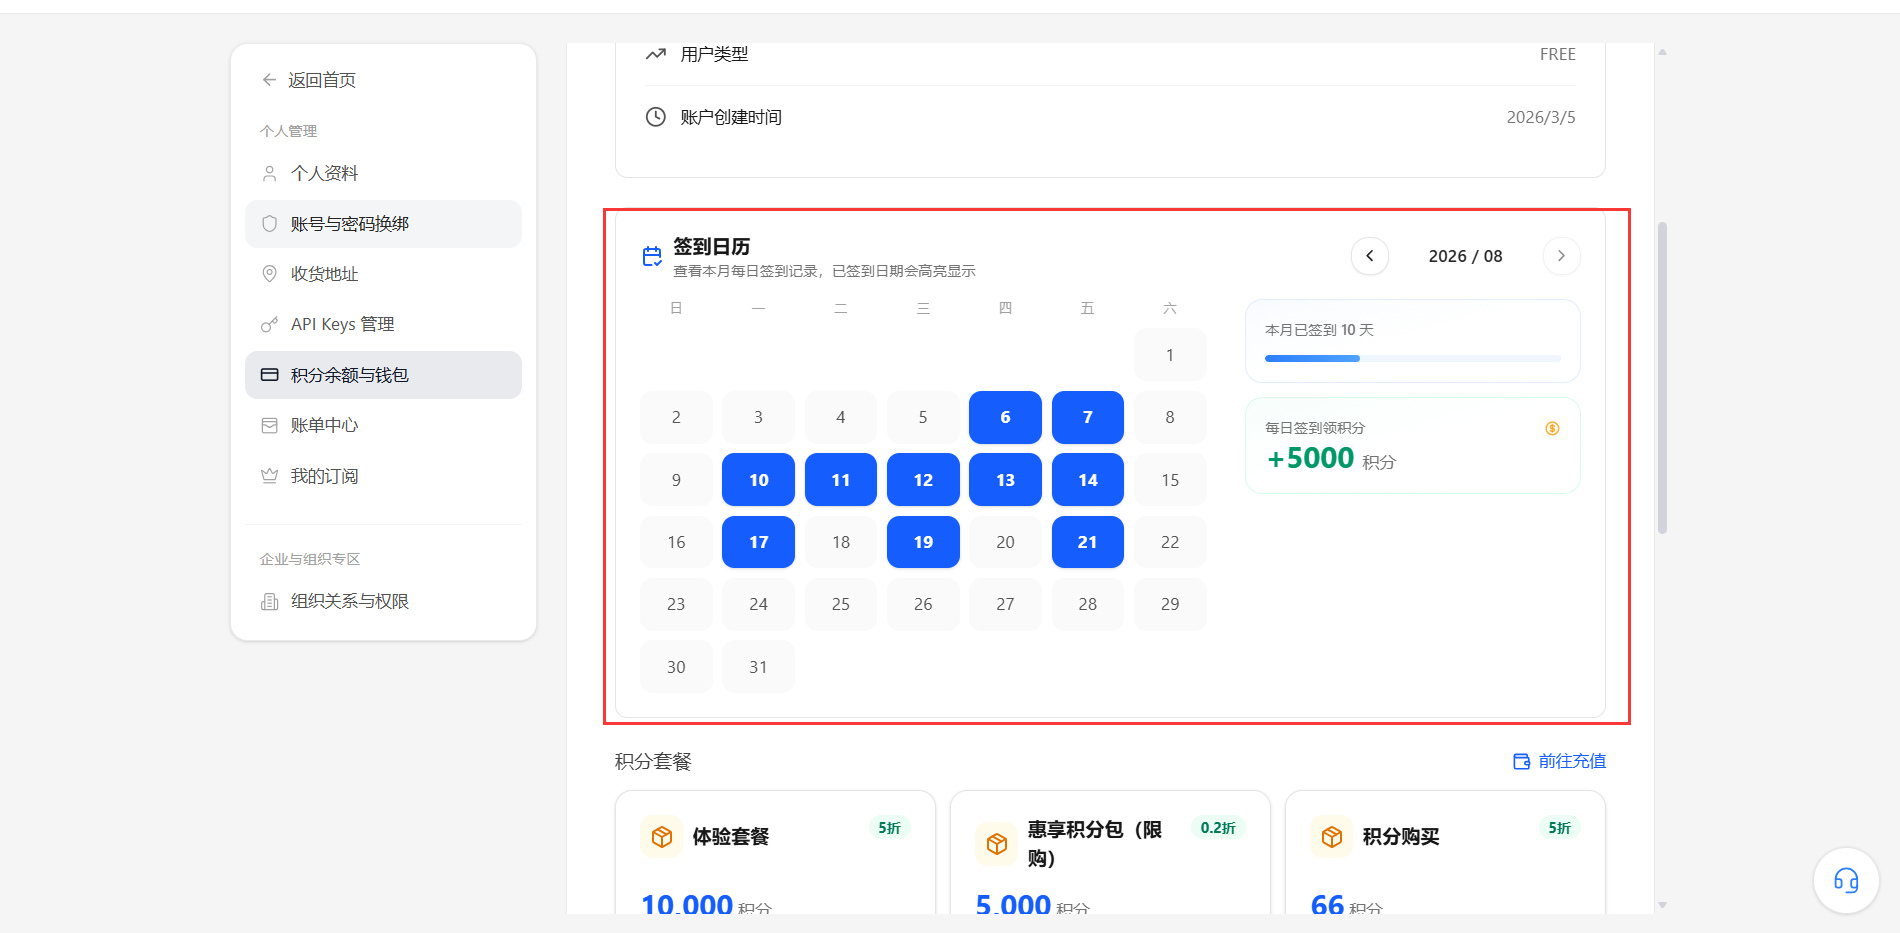Click the shield icon beside 账号与密码换绑
This screenshot has height=933, width=1900.
pos(269,224)
